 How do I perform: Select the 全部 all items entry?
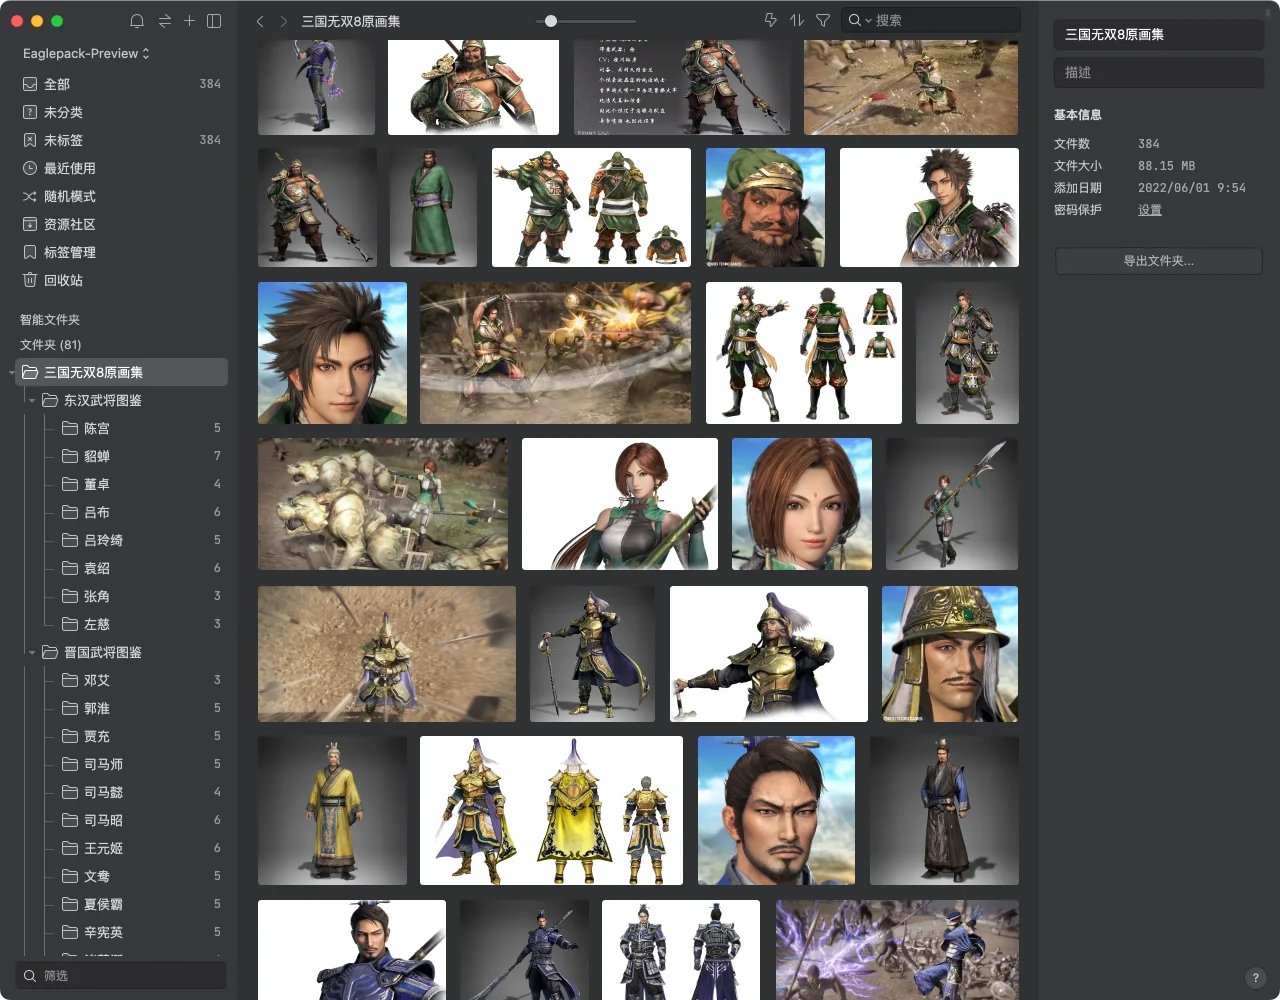(122, 84)
